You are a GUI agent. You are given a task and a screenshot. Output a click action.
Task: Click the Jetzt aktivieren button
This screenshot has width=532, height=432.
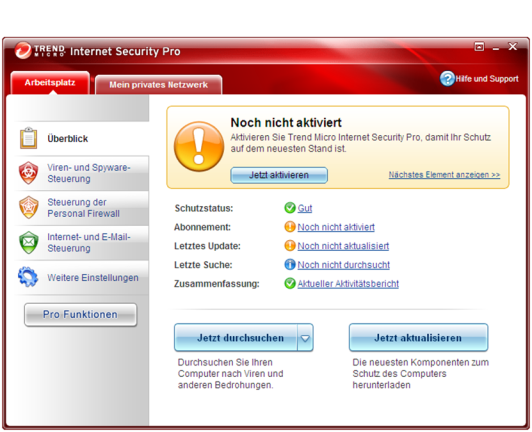click(x=279, y=175)
